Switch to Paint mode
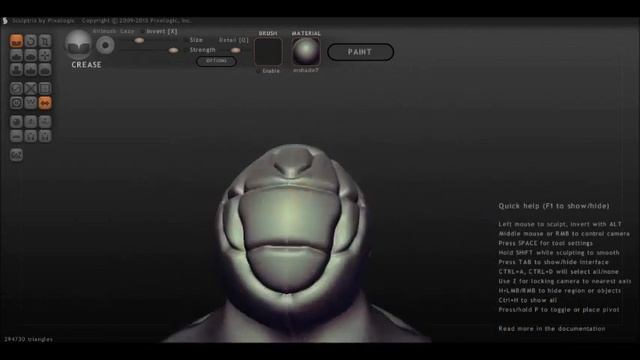The image size is (640, 360). pos(360,52)
